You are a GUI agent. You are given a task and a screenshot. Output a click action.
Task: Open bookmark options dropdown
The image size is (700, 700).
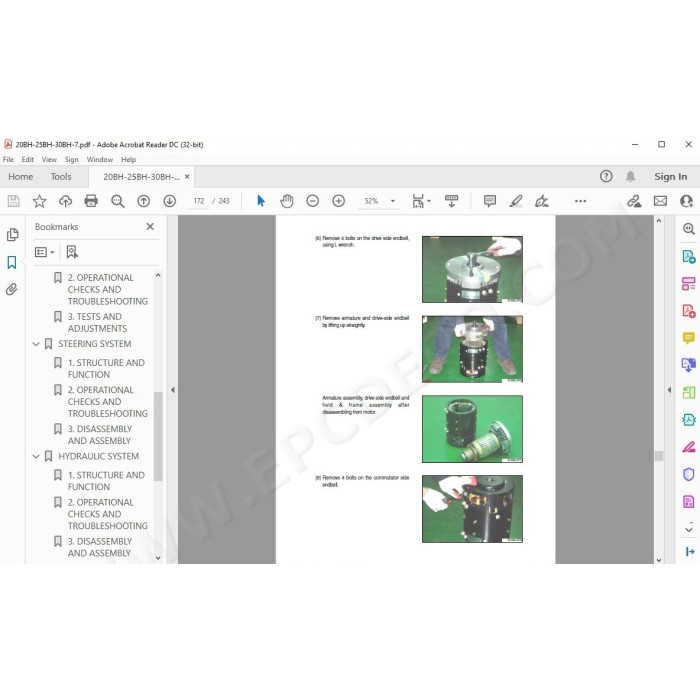point(44,252)
